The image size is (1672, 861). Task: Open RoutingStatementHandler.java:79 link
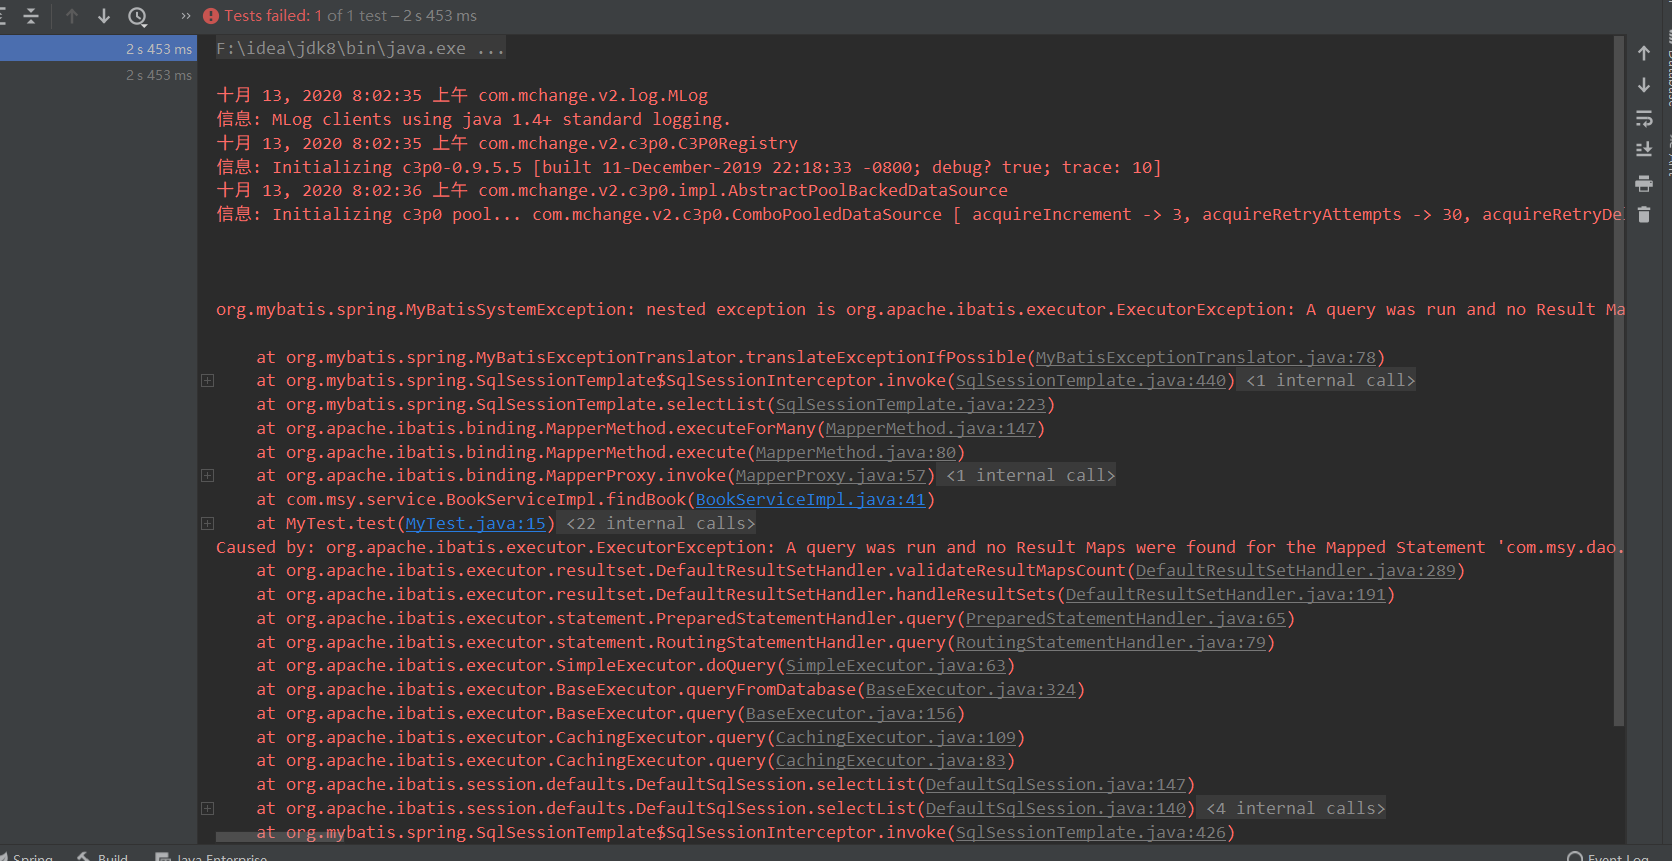point(1110,642)
